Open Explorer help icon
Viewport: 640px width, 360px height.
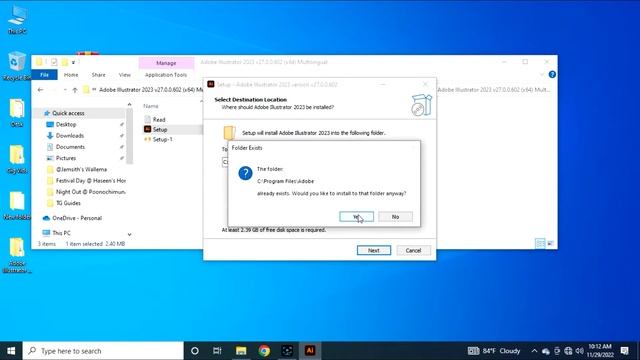(x=552, y=74)
